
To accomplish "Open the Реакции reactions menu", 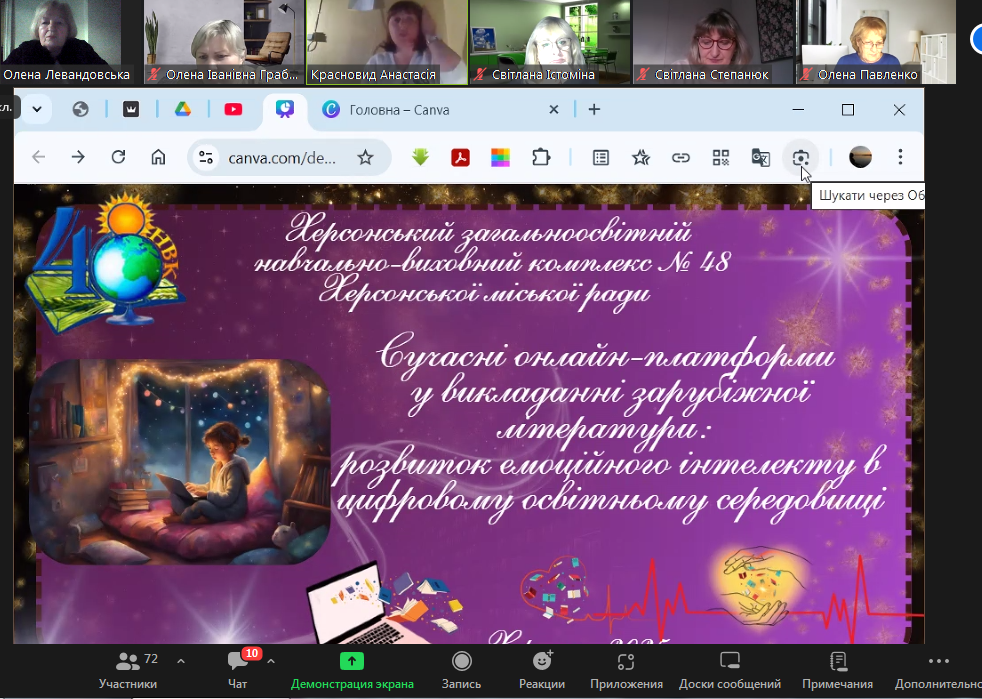I will (x=541, y=669).
